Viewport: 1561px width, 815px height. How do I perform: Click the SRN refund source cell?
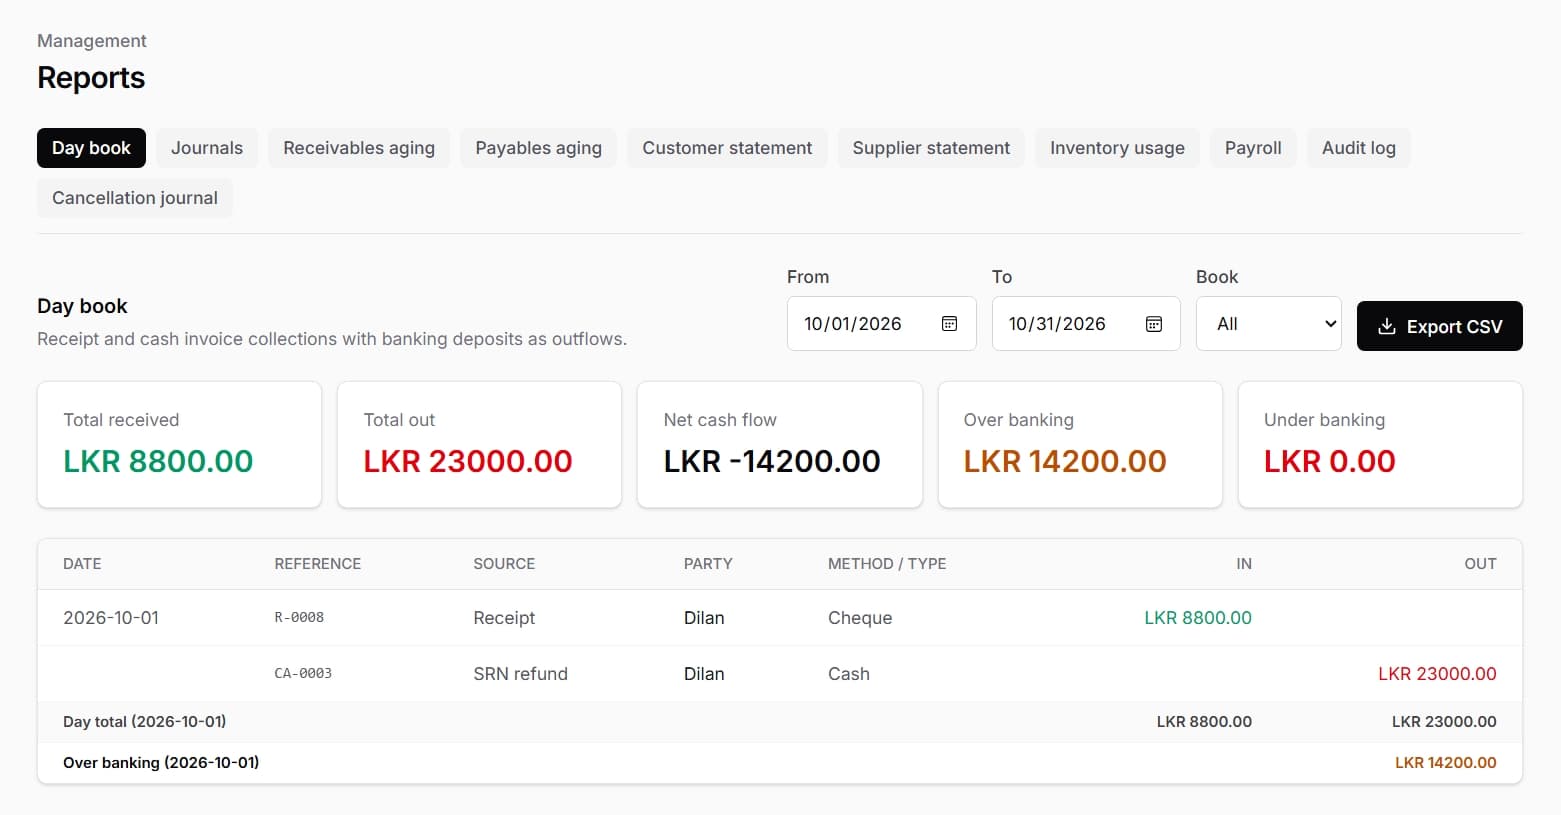pos(520,674)
